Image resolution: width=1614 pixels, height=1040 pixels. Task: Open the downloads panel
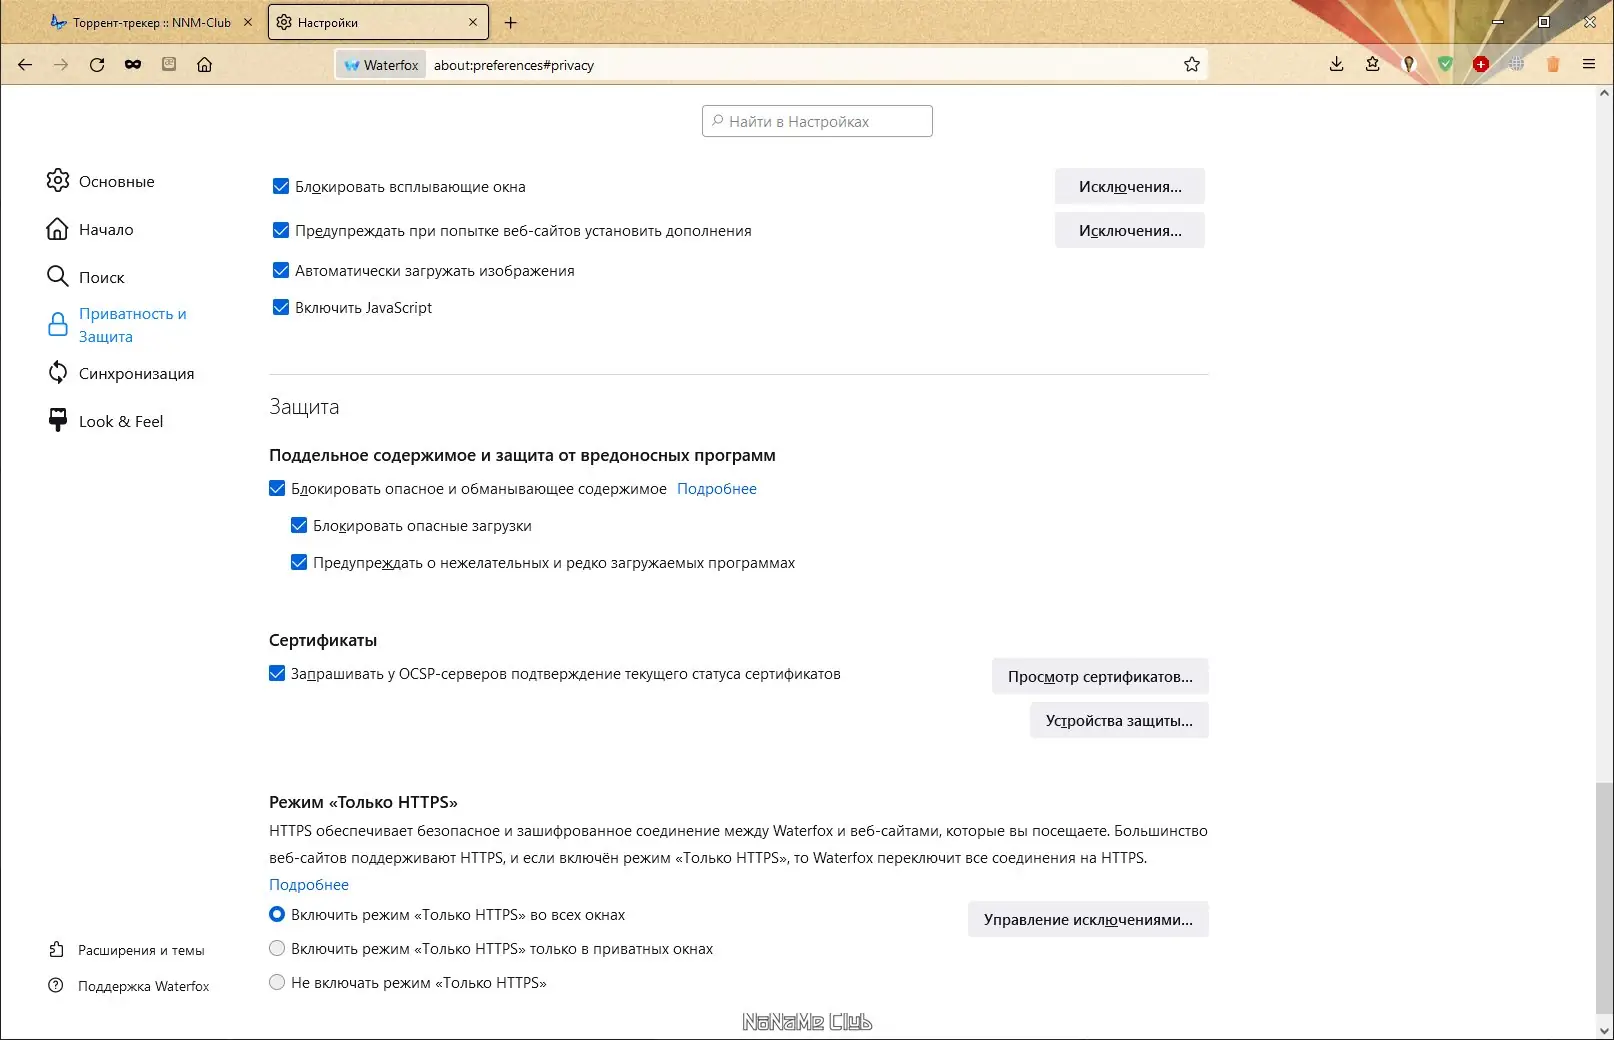[x=1336, y=65]
